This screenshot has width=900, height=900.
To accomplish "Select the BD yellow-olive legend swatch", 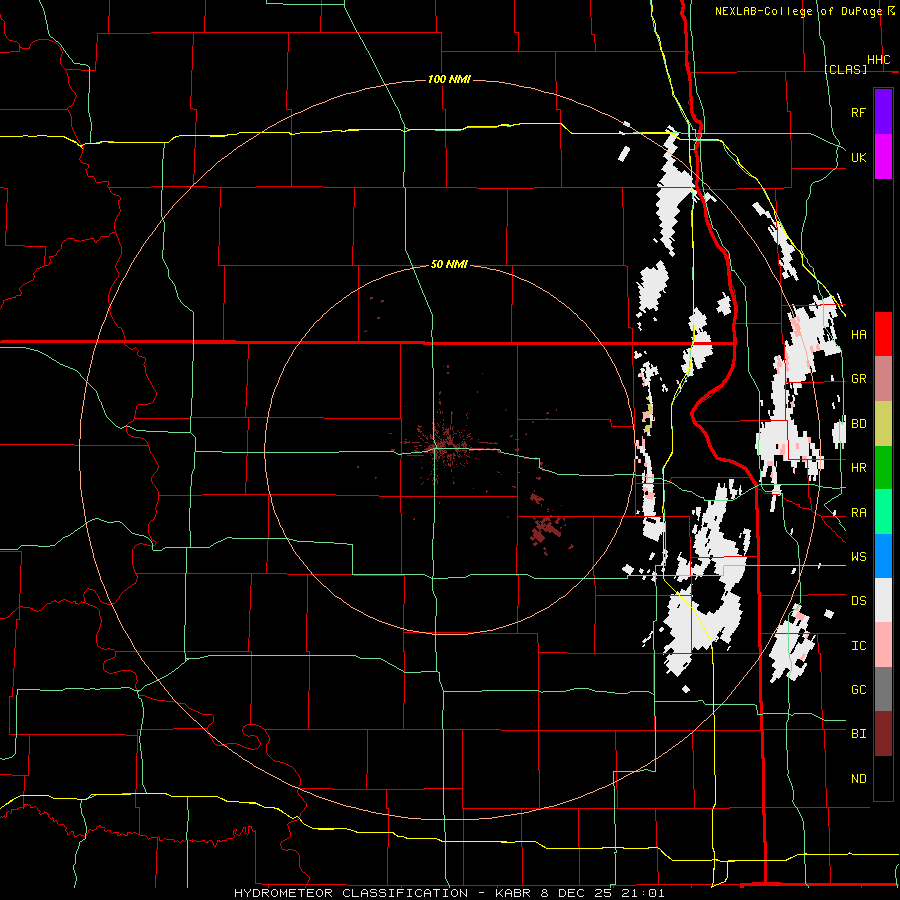I will (883, 424).
